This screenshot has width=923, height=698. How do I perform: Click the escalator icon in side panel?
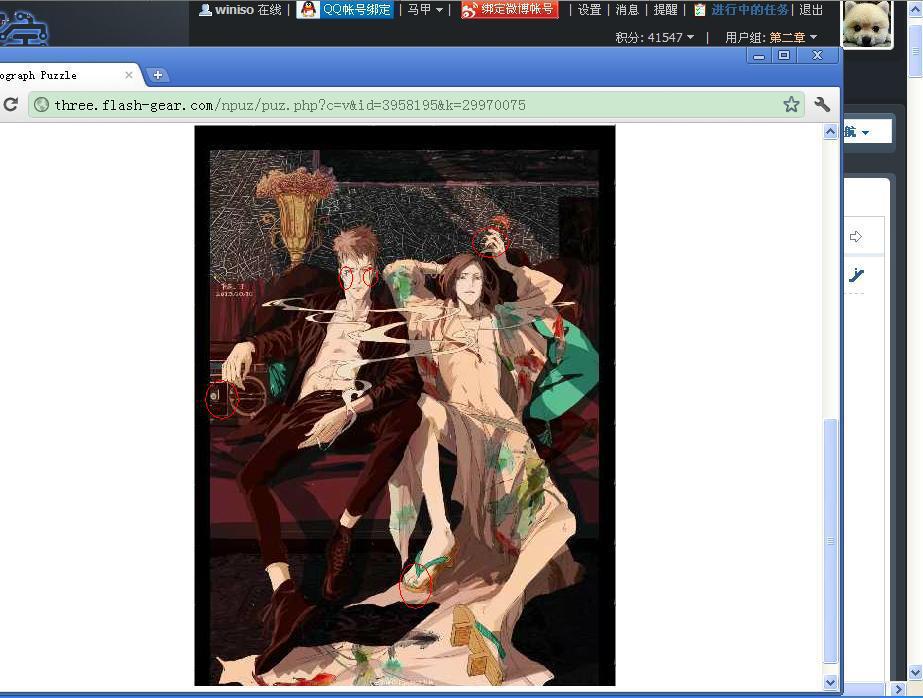pyautogui.click(x=856, y=275)
